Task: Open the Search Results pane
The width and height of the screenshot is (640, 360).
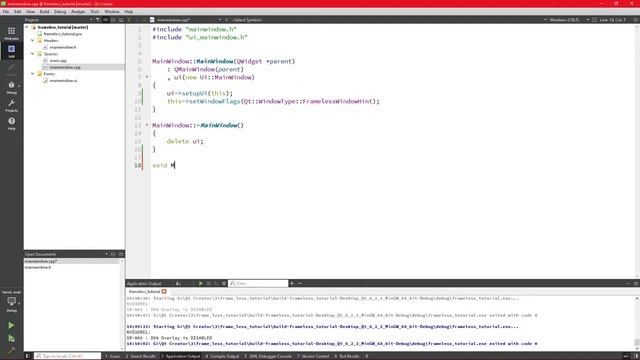Action: click(x=141, y=356)
